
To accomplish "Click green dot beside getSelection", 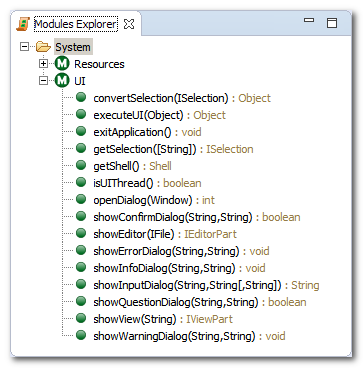I will click(81, 148).
